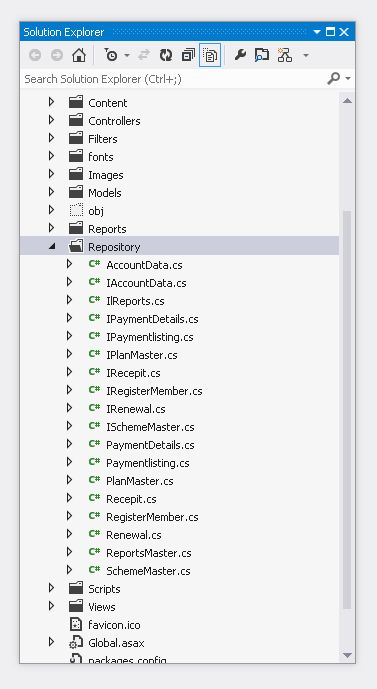Select IRegisterMember.cs file

point(154,391)
